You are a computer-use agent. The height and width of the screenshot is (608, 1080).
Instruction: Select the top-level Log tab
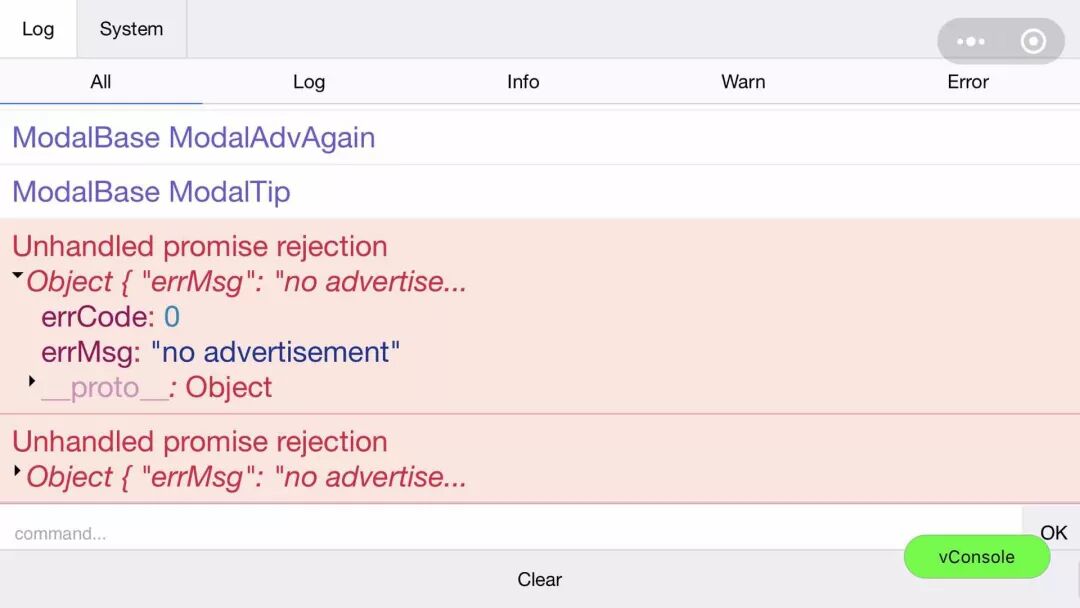[x=38, y=29]
